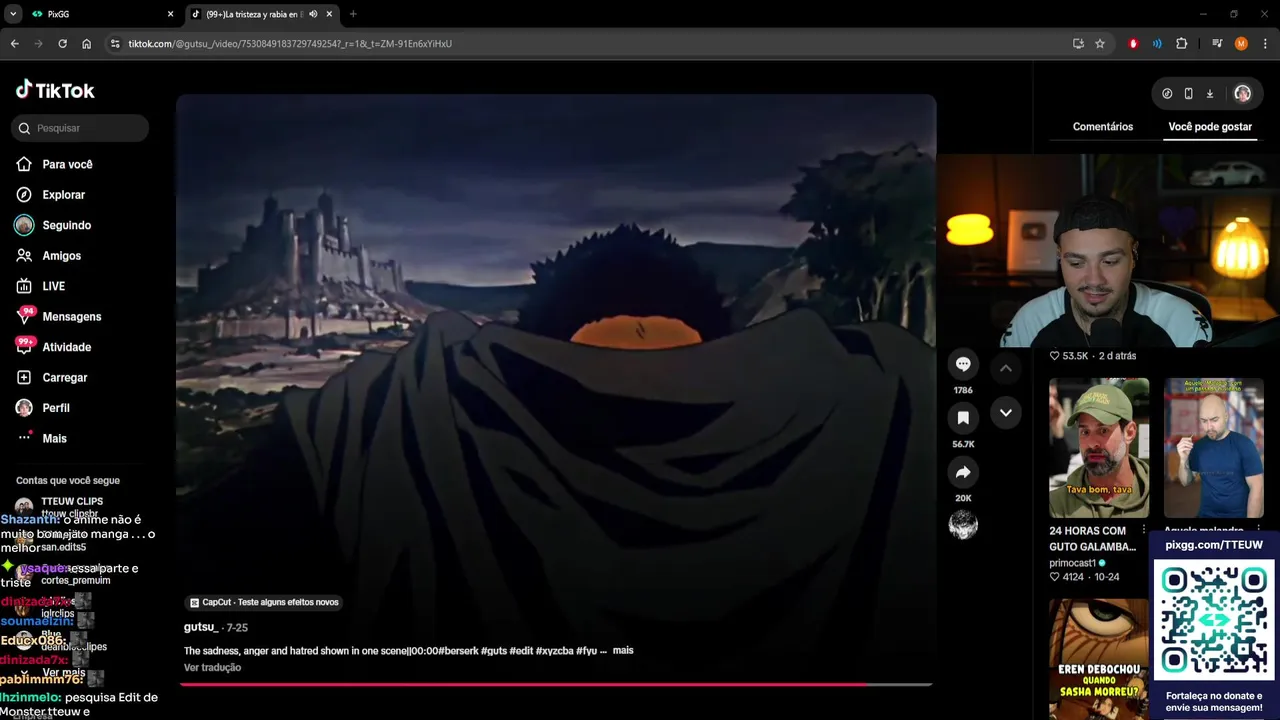
Task: Open the Extensions puzzle icon
Action: click(x=1182, y=44)
